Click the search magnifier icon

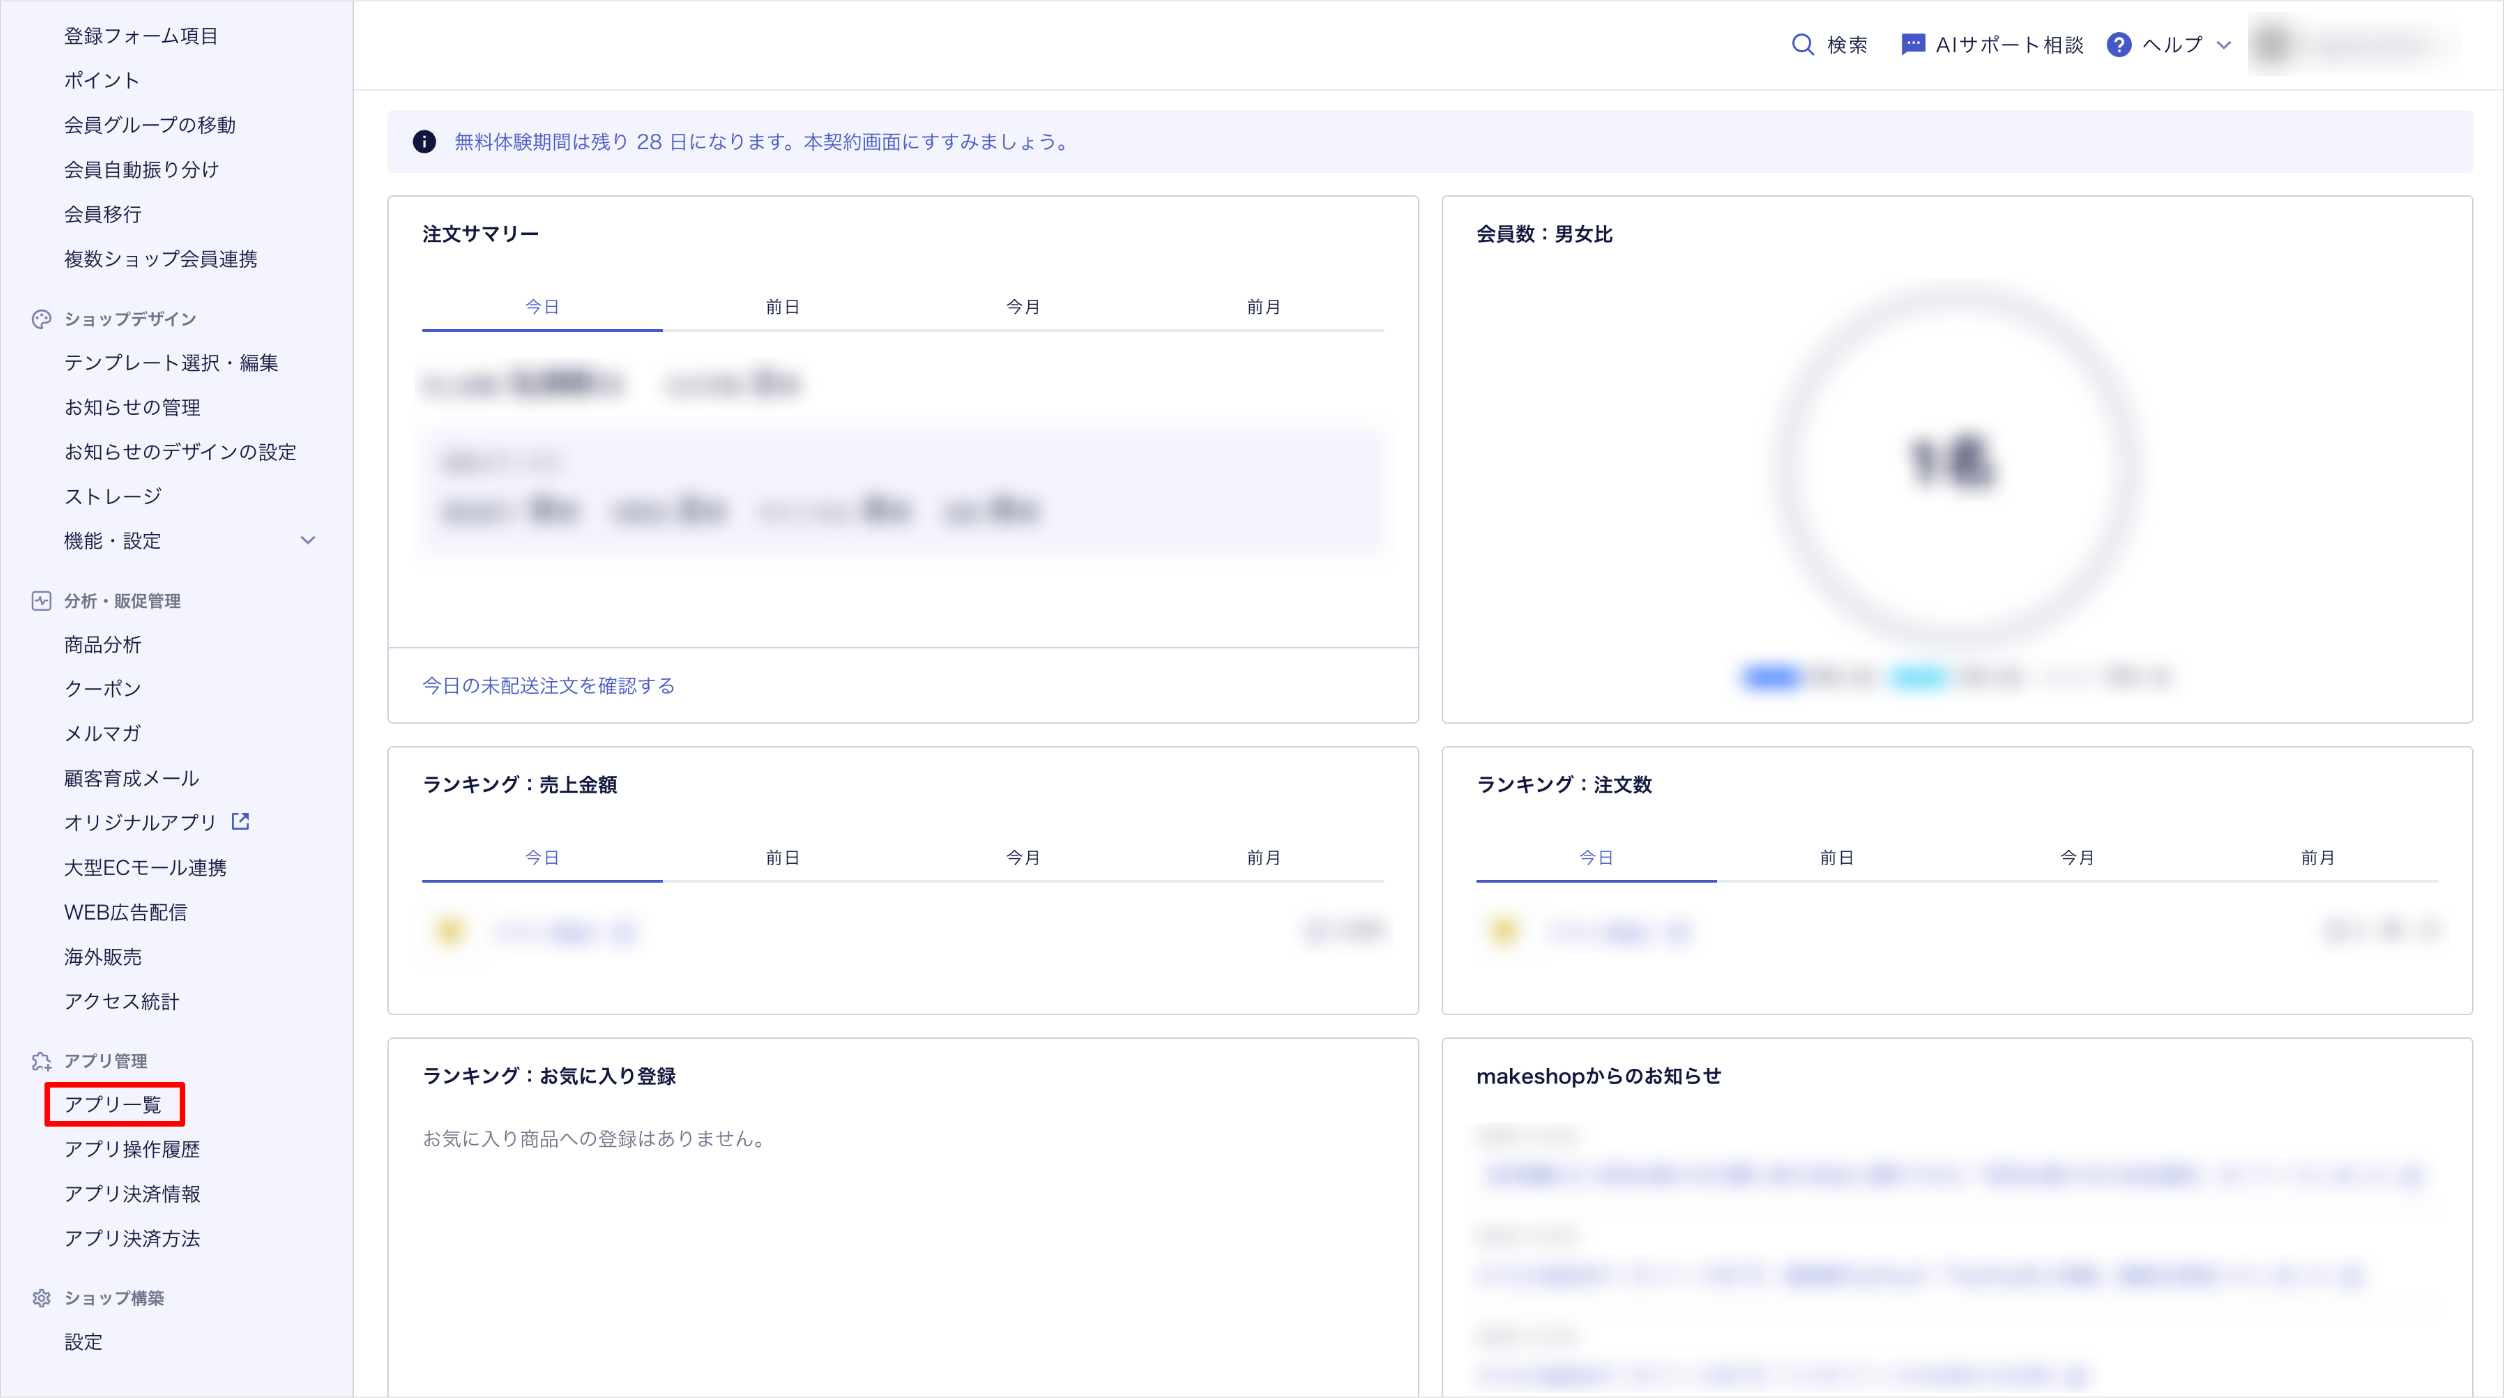pos(1802,45)
